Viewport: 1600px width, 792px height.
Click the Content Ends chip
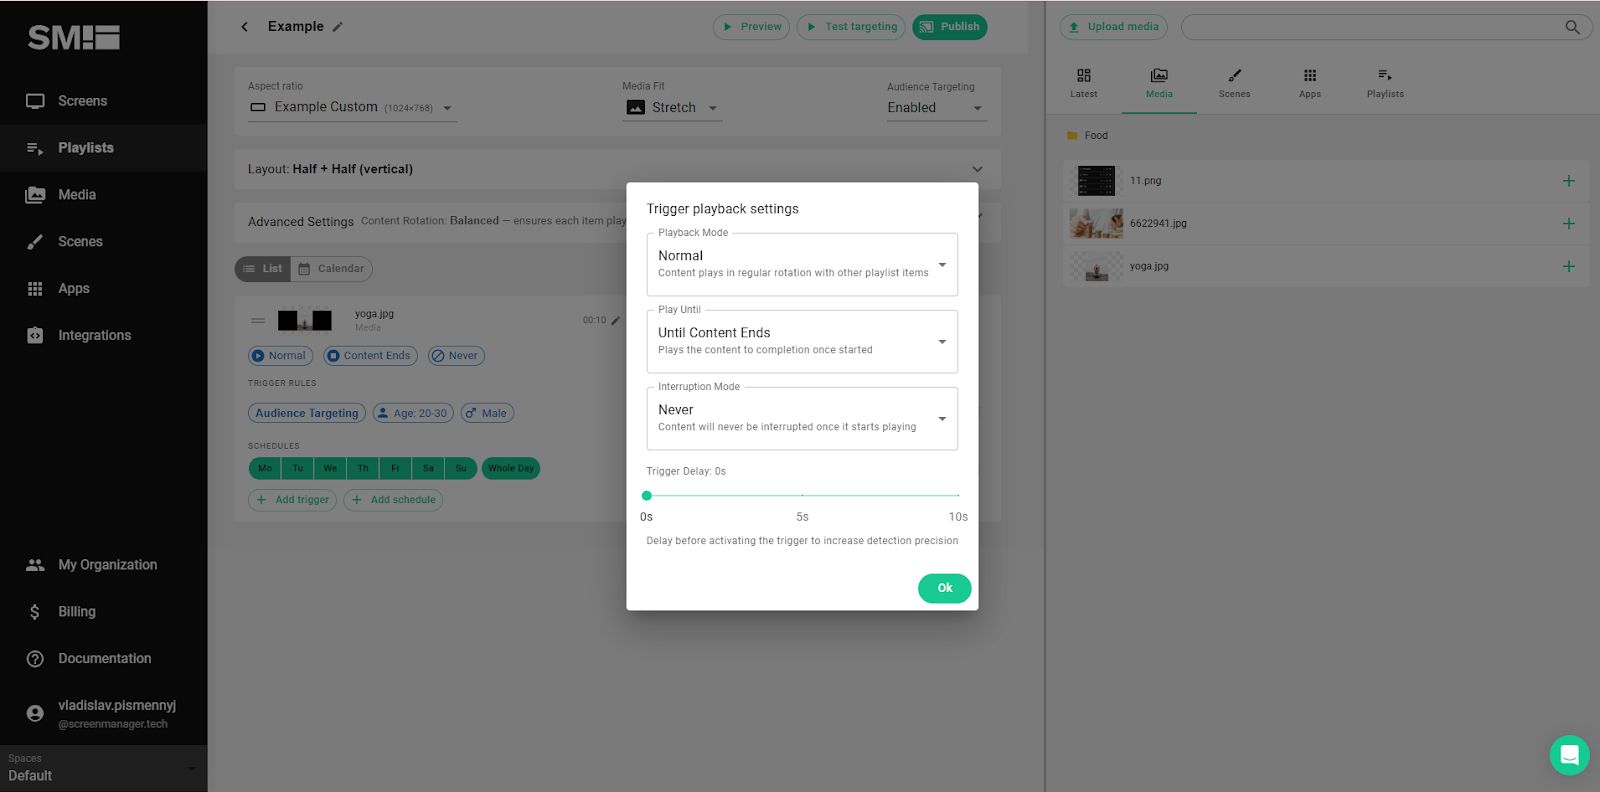(370, 356)
